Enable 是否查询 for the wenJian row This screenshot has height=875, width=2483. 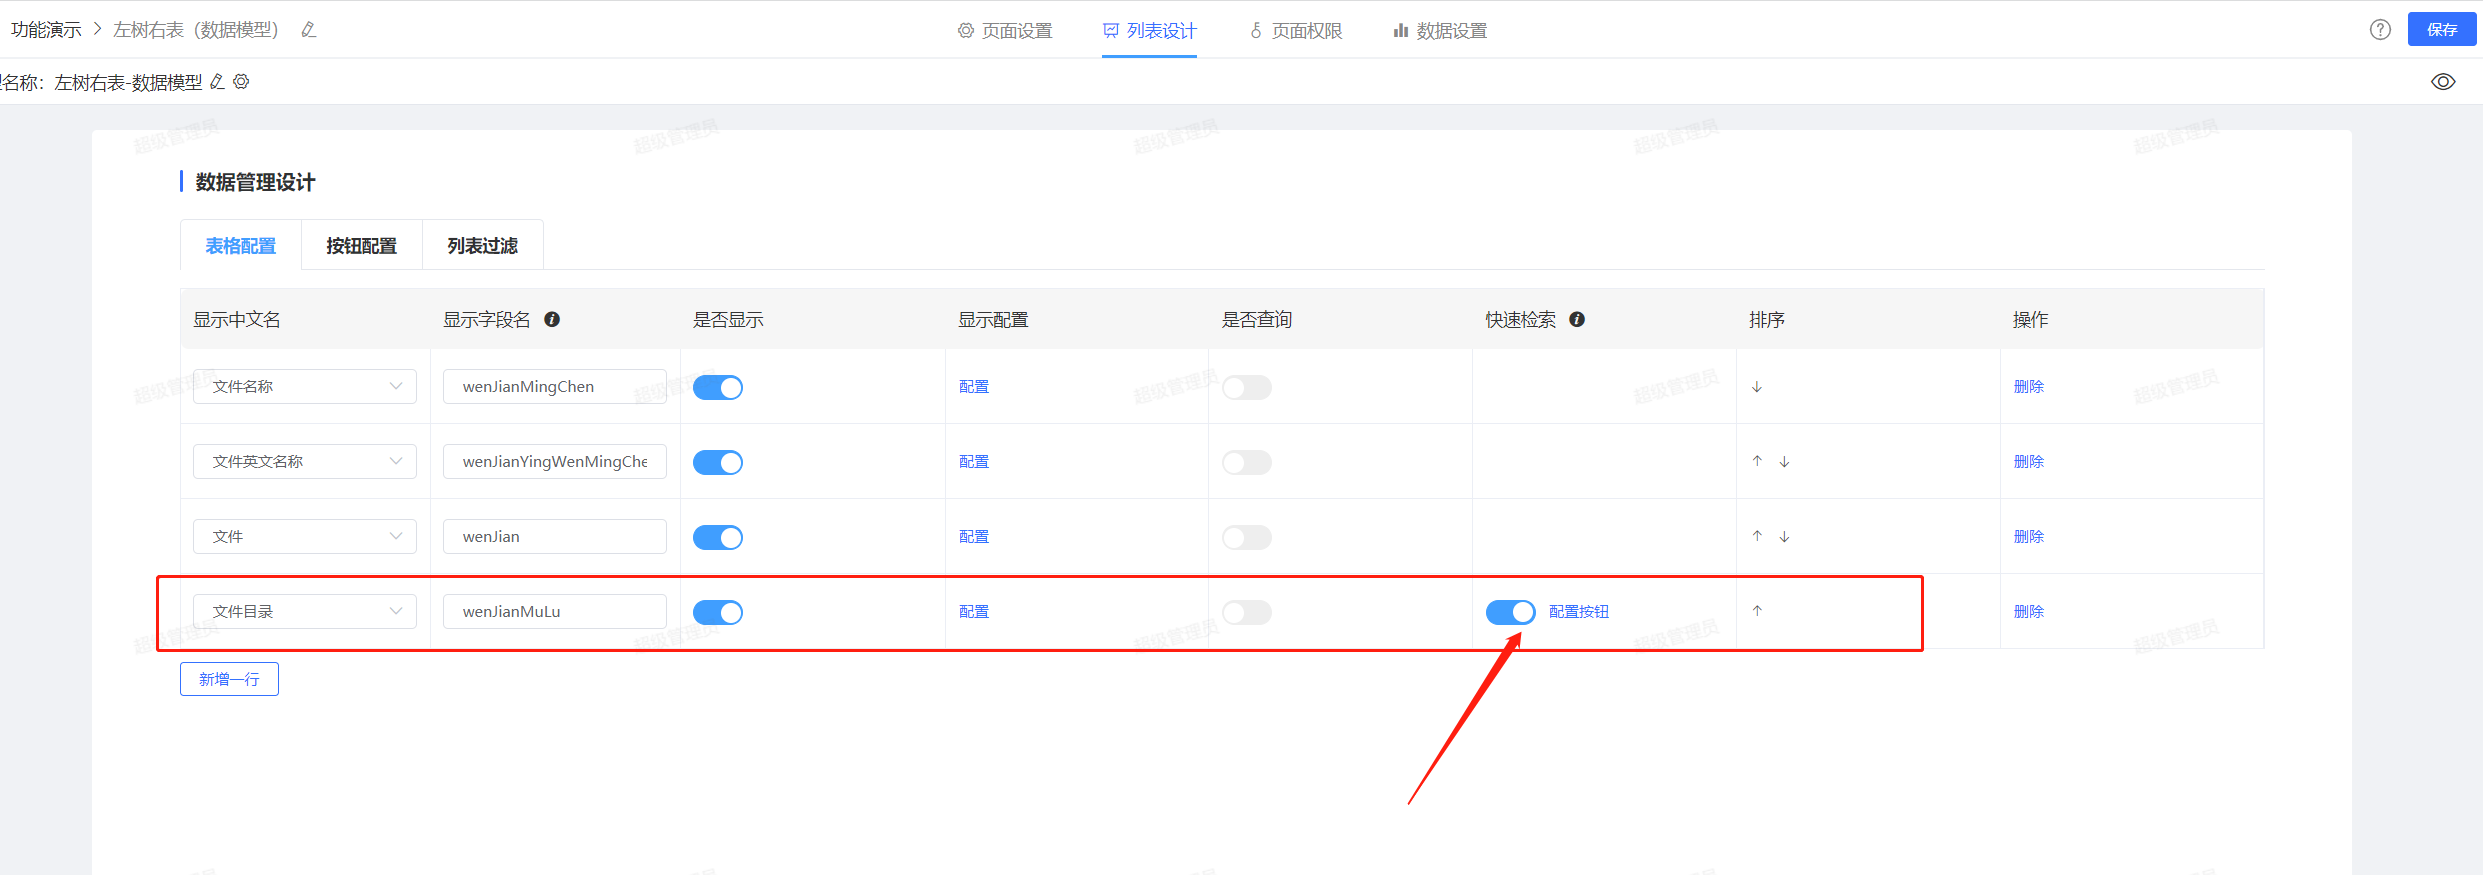[1247, 537]
